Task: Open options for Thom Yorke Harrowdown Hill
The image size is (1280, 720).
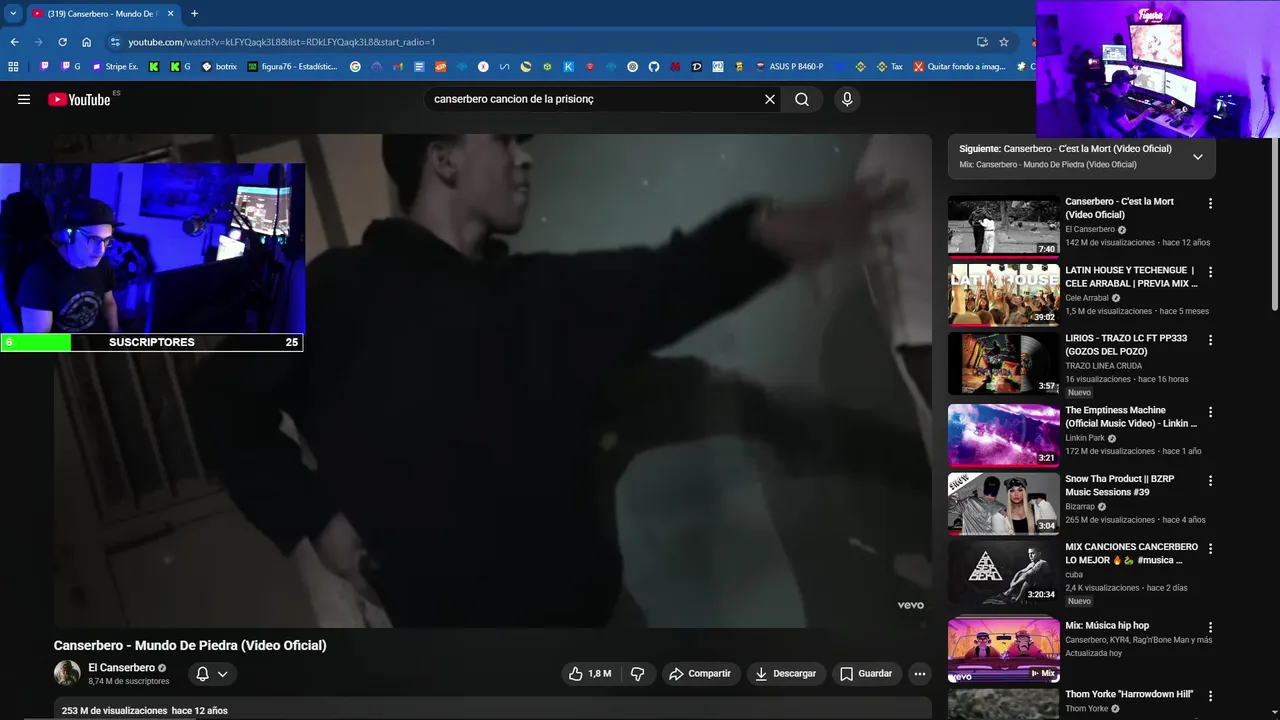Action: [1210, 696]
